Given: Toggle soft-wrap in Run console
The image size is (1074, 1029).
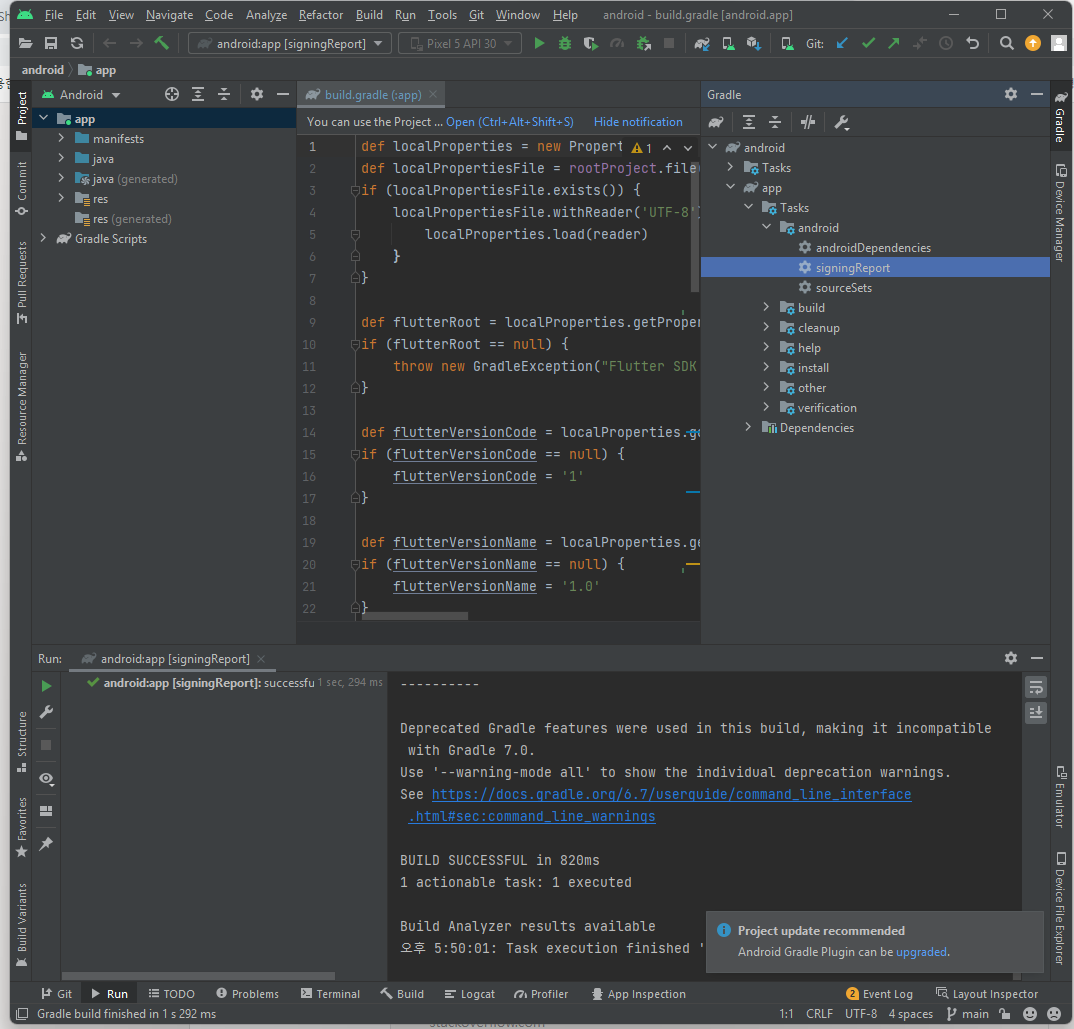Looking at the screenshot, I should 1036,686.
